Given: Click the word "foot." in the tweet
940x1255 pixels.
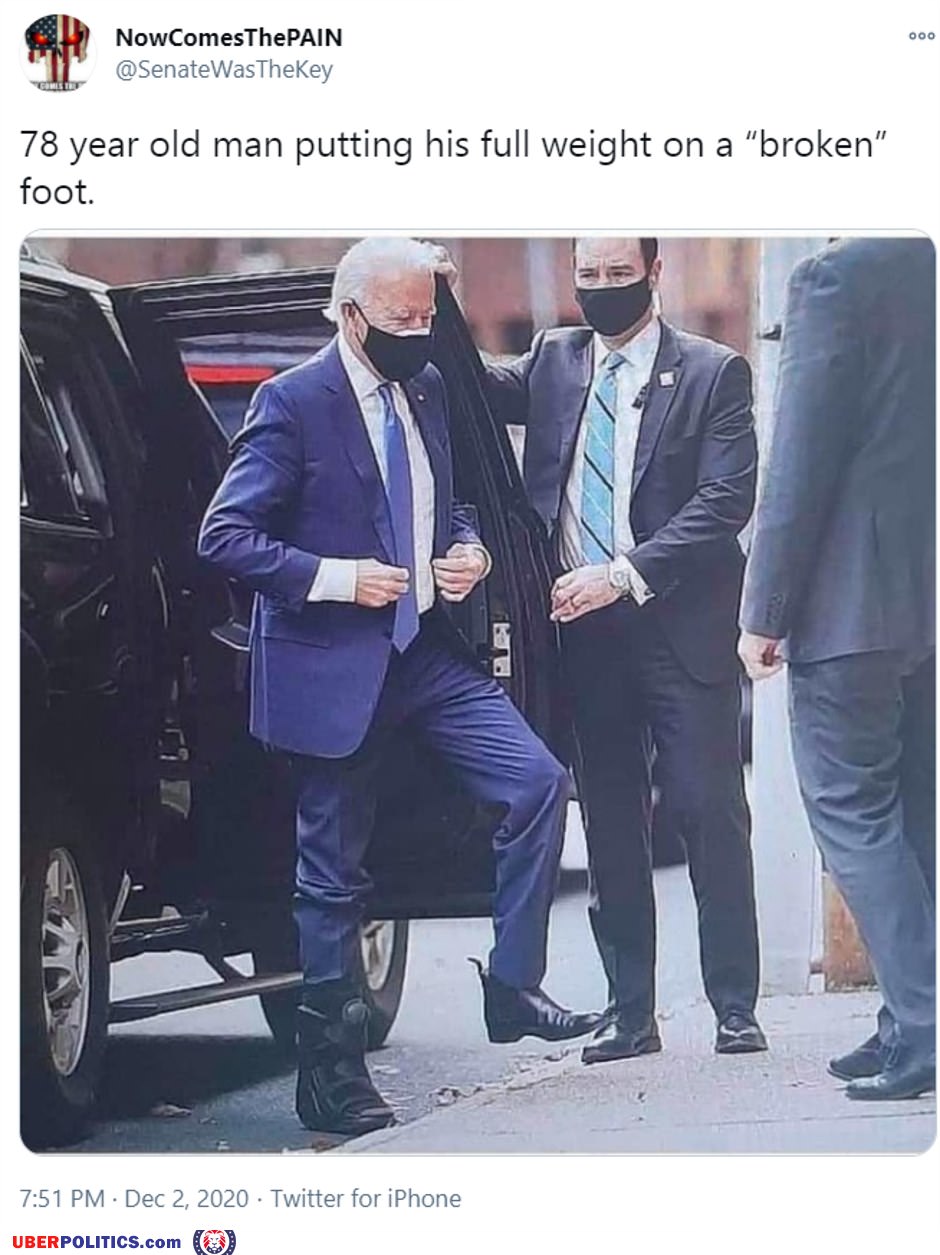Looking at the screenshot, I should click(x=57, y=190).
